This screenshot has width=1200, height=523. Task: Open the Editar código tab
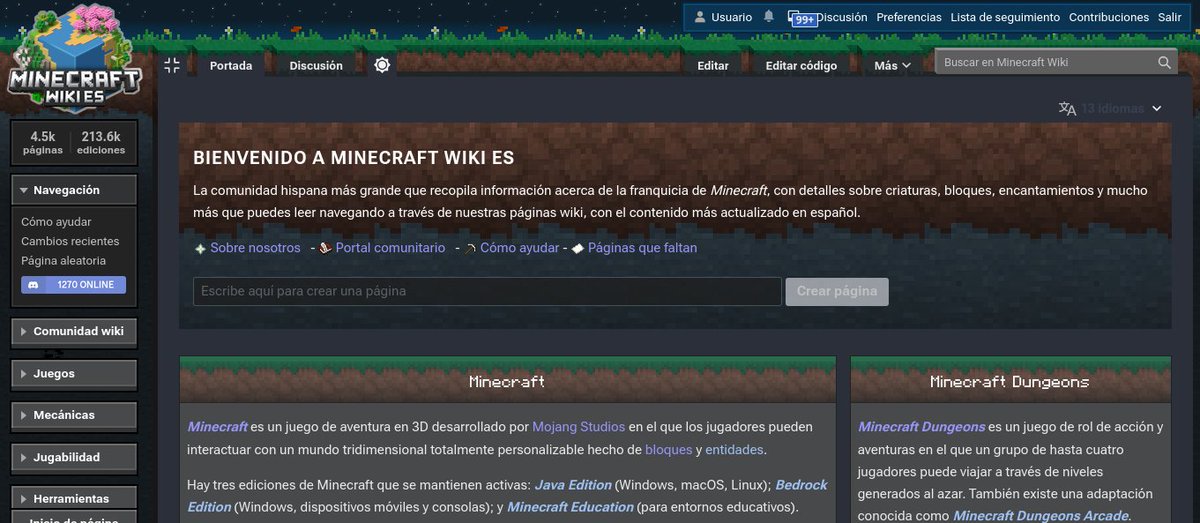(801, 65)
